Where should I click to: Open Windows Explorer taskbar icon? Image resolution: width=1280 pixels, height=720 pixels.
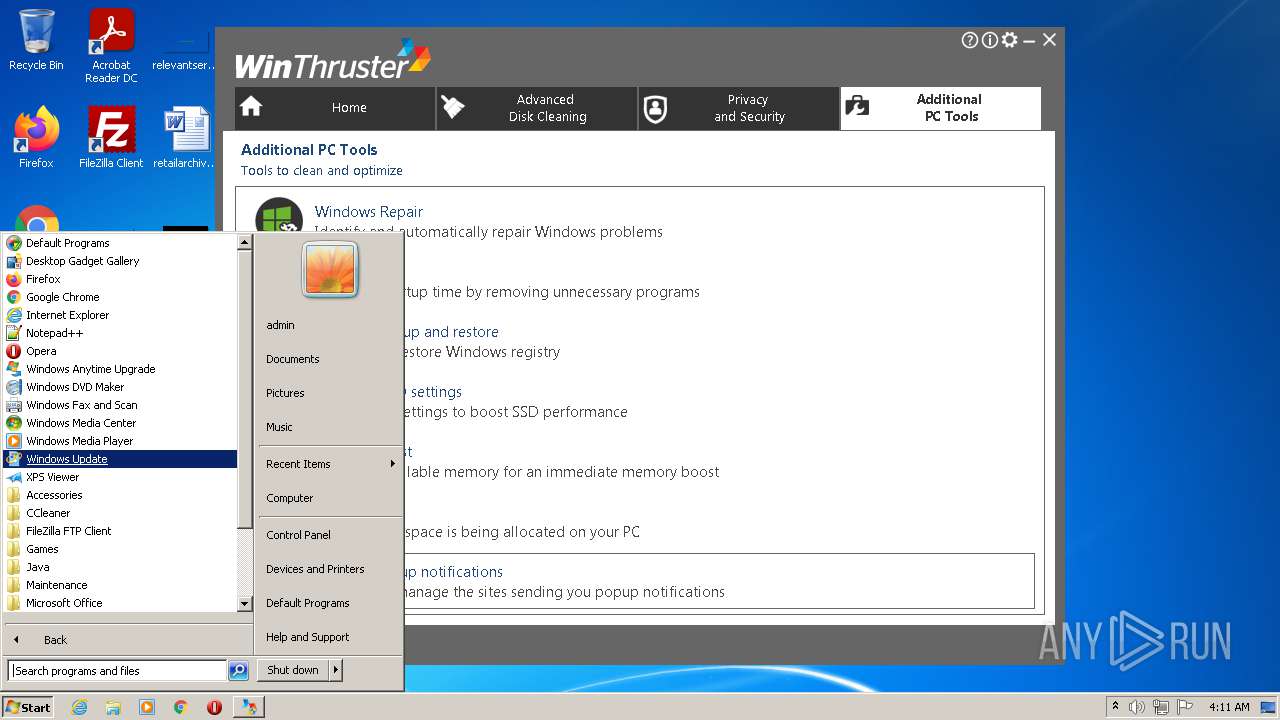[113, 707]
